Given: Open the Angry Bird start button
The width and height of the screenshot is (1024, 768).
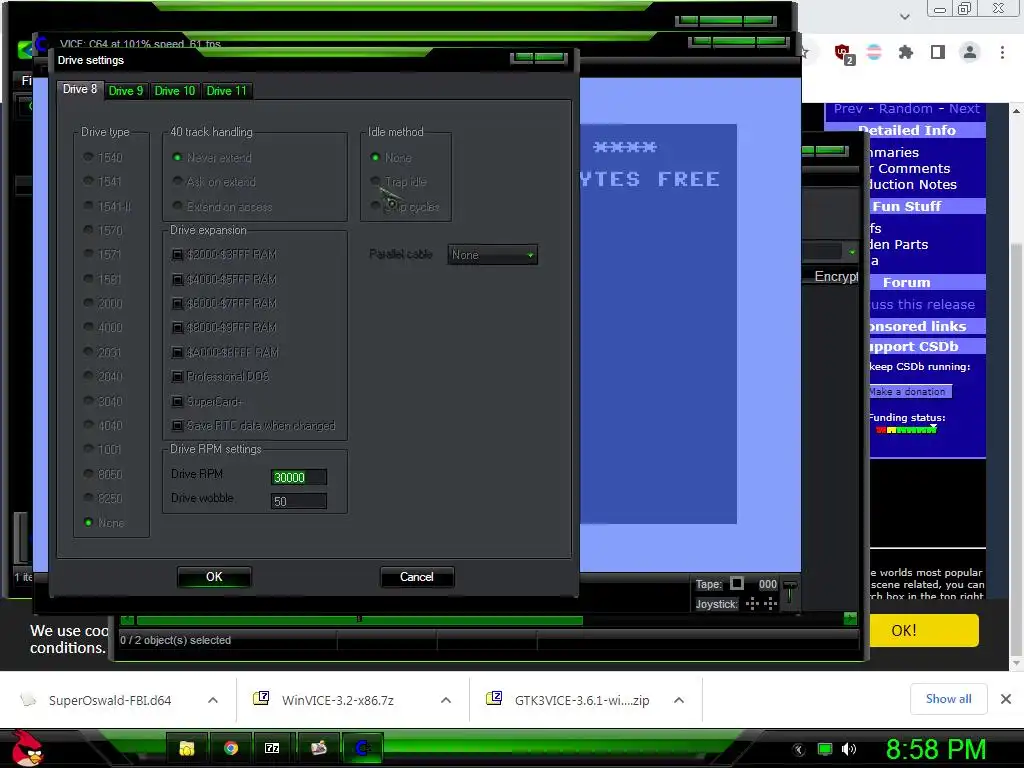Looking at the screenshot, I should [27, 748].
